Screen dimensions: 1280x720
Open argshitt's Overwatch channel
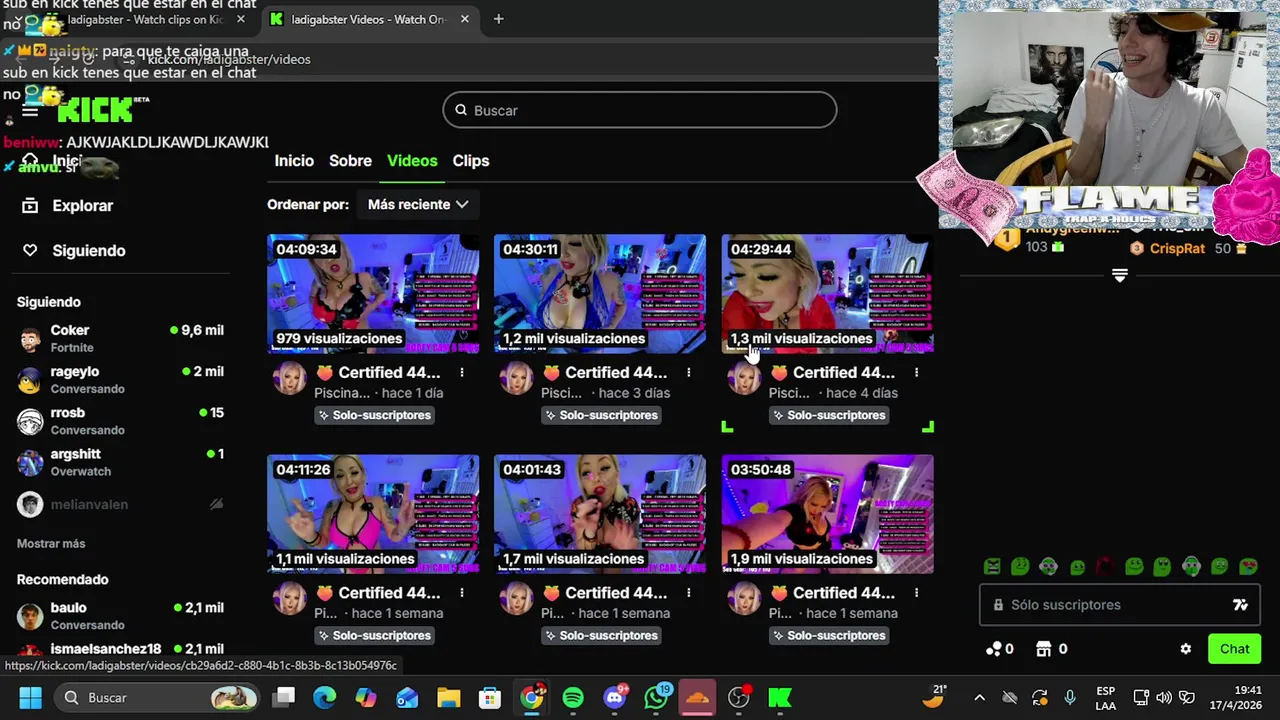120,461
